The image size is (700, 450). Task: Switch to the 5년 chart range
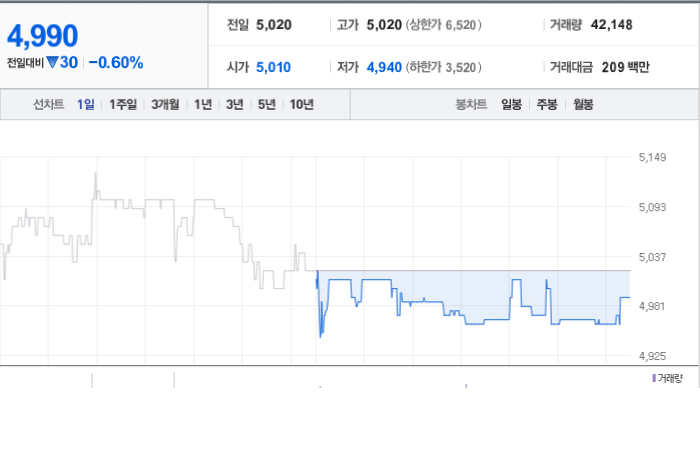[267, 104]
